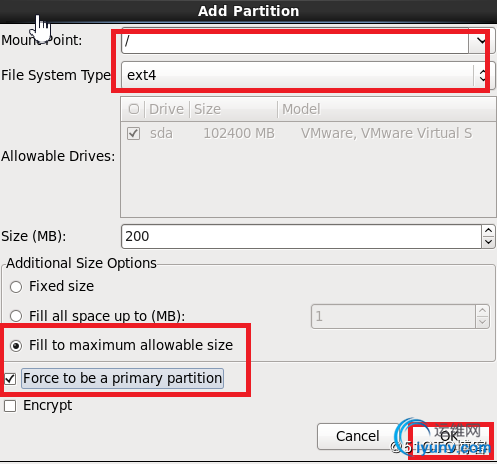The height and width of the screenshot is (464, 497).
Task: Click the Size column header
Action: click(233, 109)
